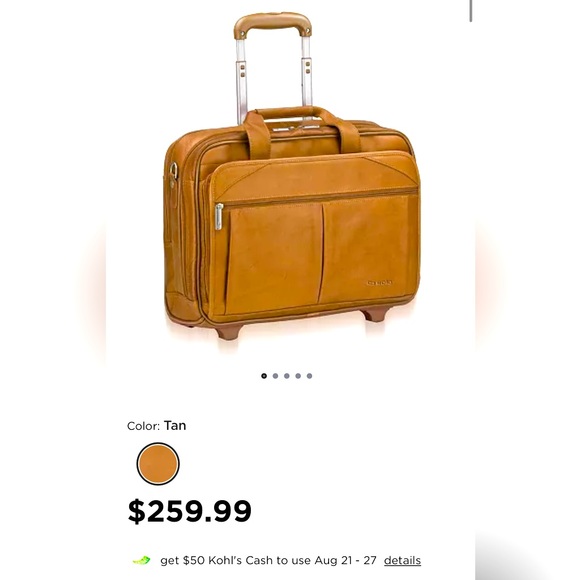Jump to the second image carousel dot
580x580 pixels.
pyautogui.click(x=275, y=376)
